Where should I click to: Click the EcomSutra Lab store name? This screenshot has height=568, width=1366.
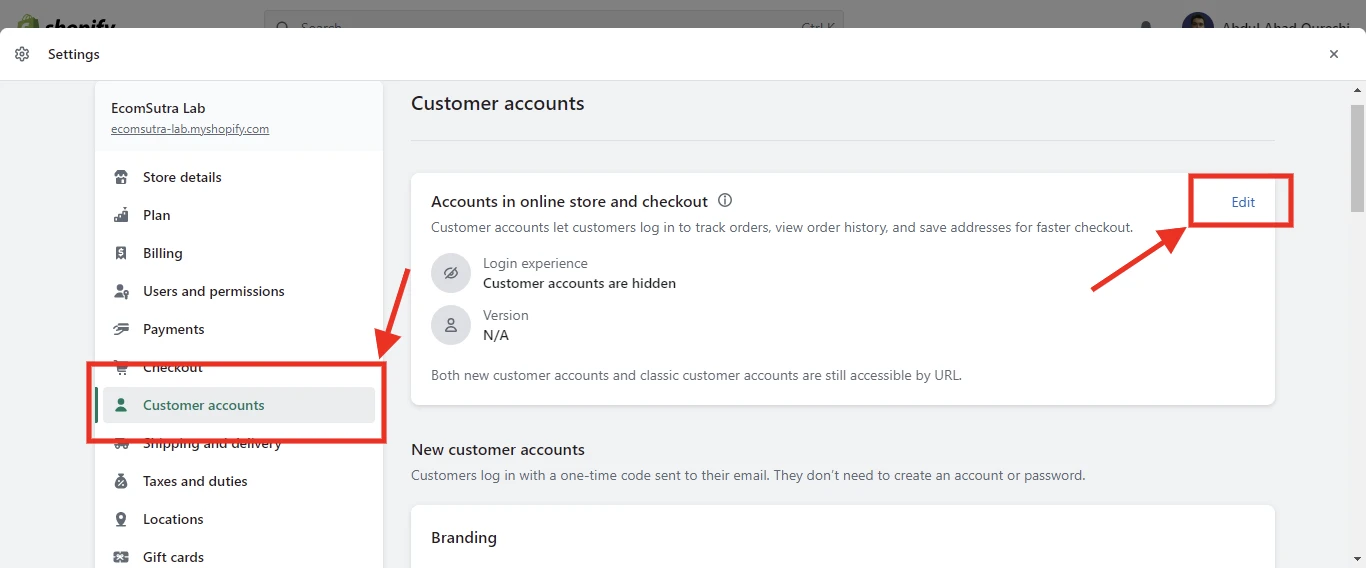point(158,108)
